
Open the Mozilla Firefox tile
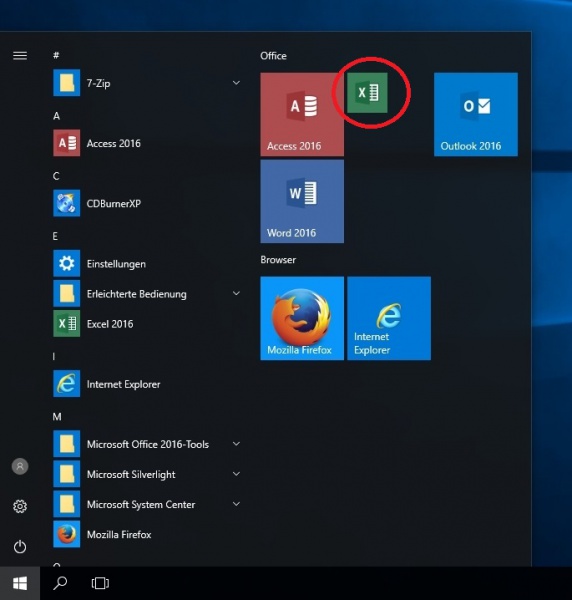click(x=302, y=318)
